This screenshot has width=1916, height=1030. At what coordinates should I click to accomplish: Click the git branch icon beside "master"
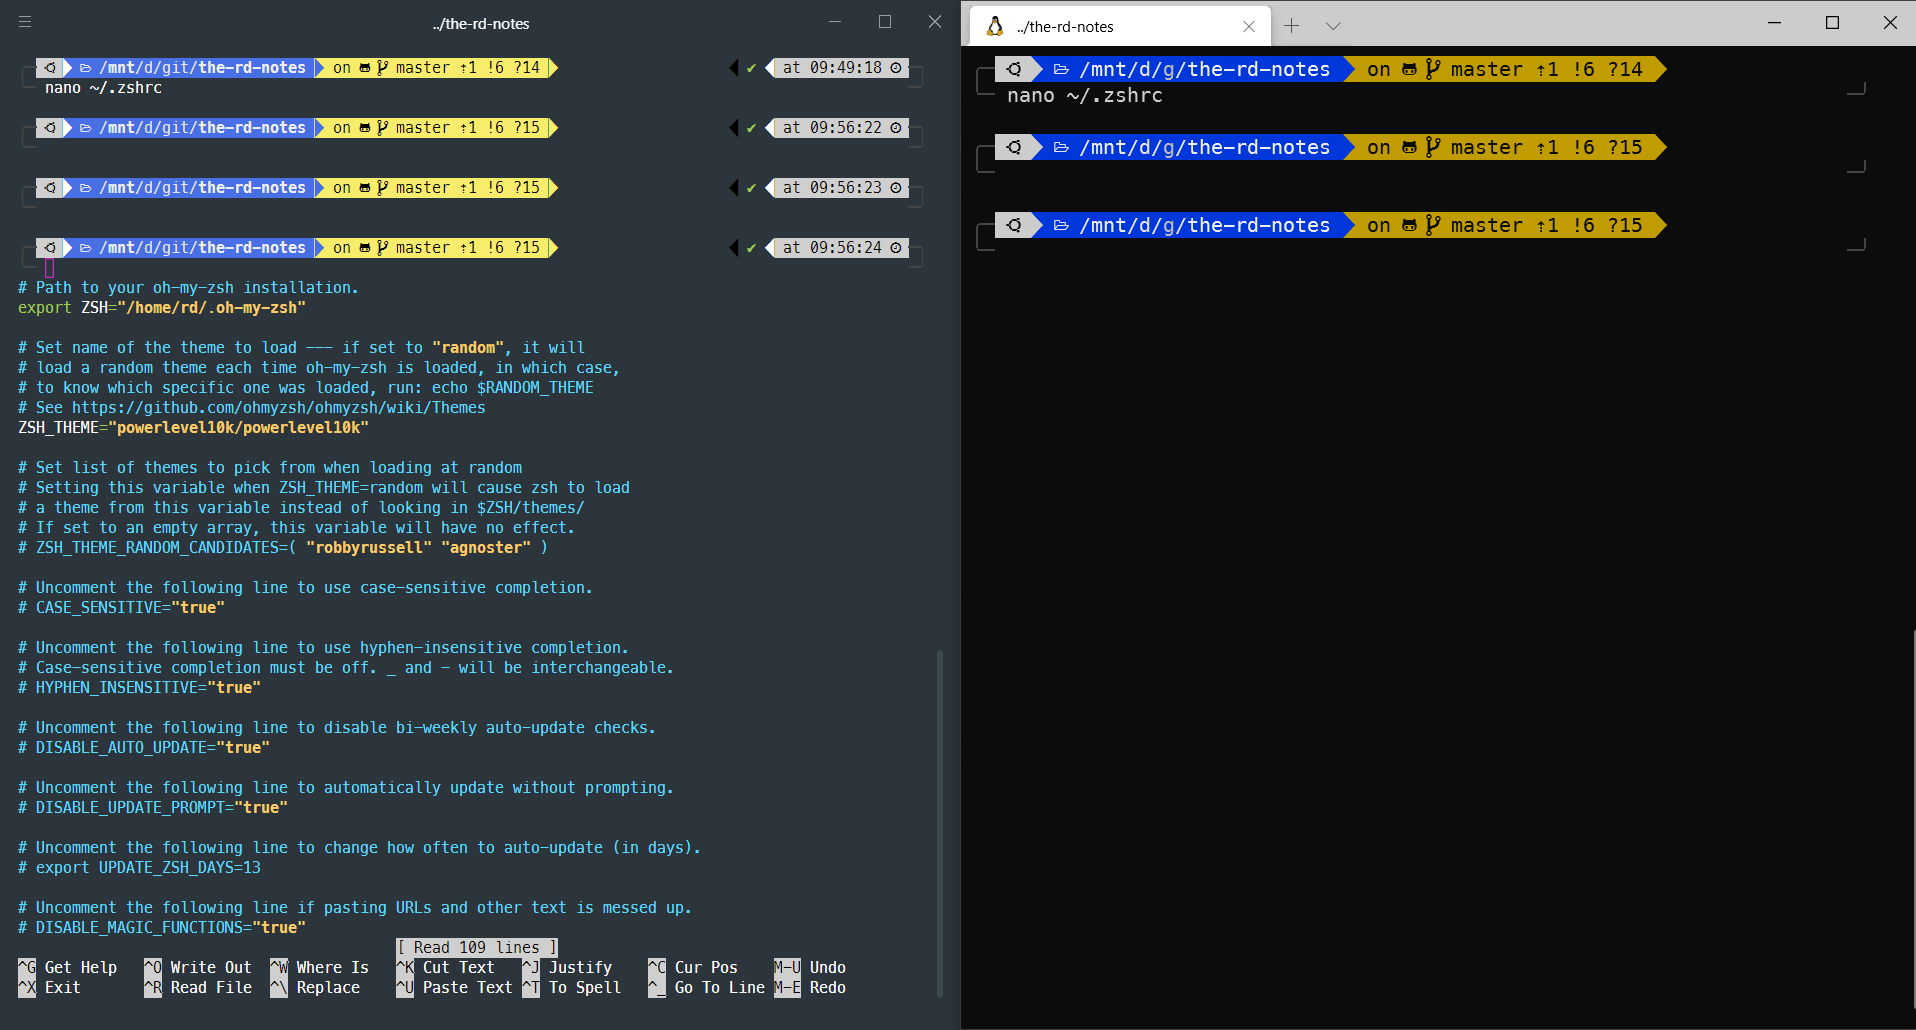coord(1434,69)
